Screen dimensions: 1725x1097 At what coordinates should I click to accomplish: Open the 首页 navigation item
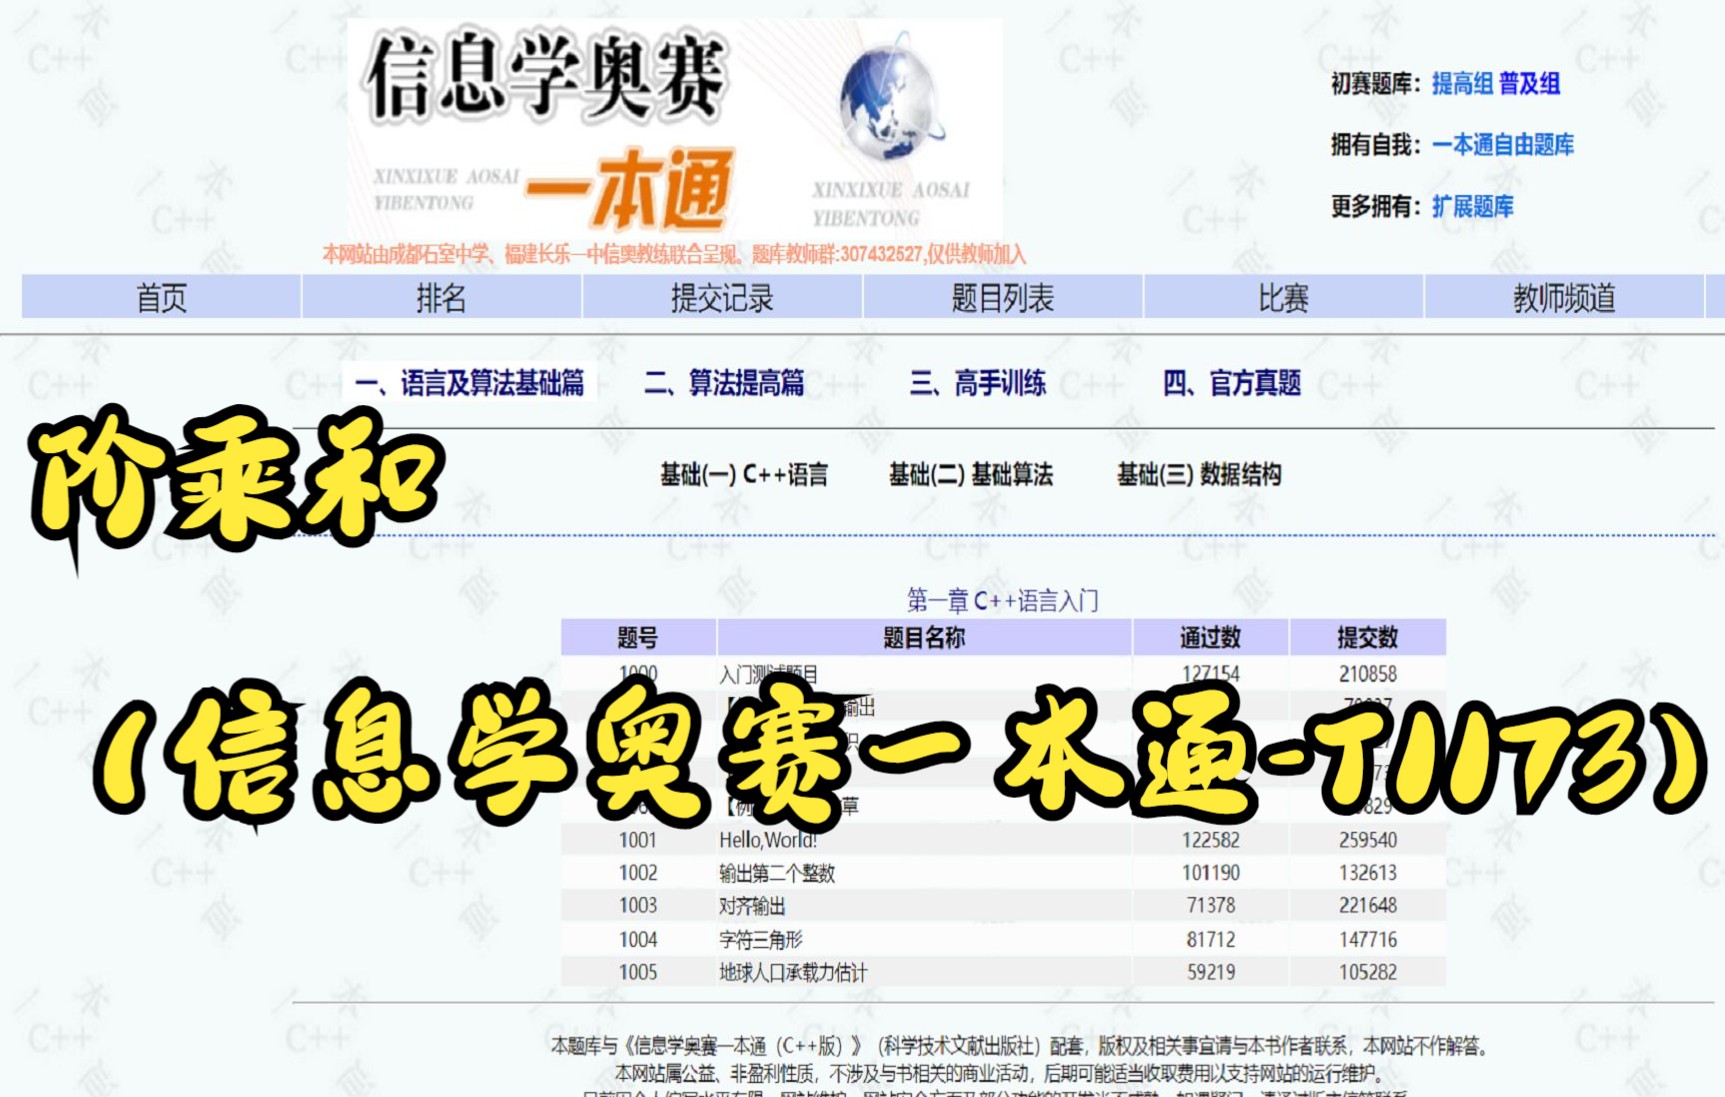click(161, 298)
